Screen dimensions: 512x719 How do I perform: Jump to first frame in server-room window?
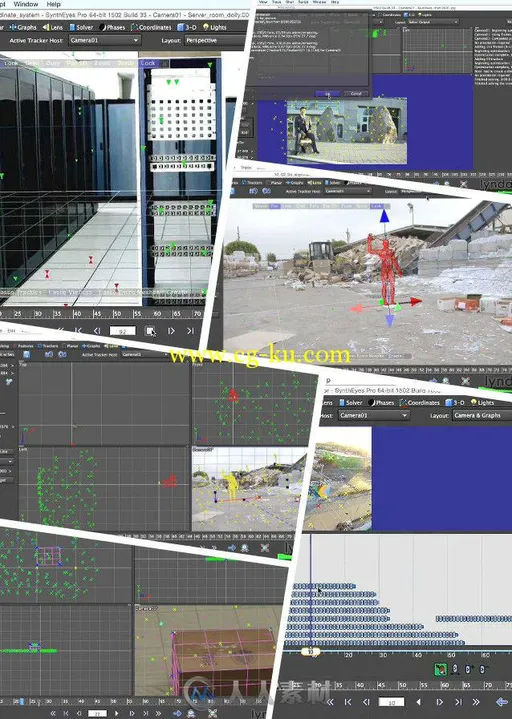[x=78, y=331]
